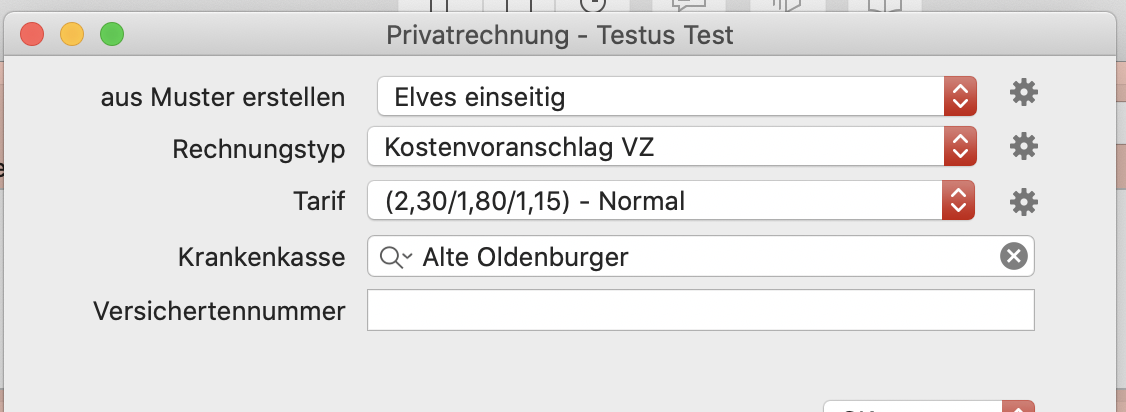Click the gear icon beside Tarif
1126x412 pixels.
point(1023,202)
